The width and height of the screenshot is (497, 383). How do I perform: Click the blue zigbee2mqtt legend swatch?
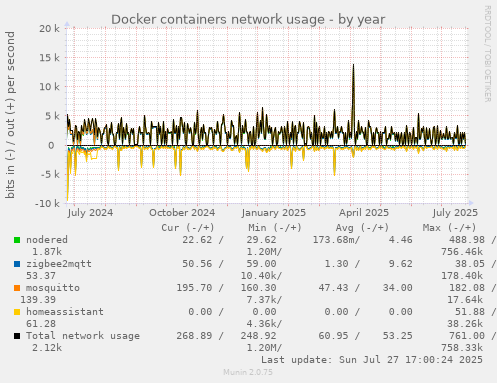click(x=17, y=264)
